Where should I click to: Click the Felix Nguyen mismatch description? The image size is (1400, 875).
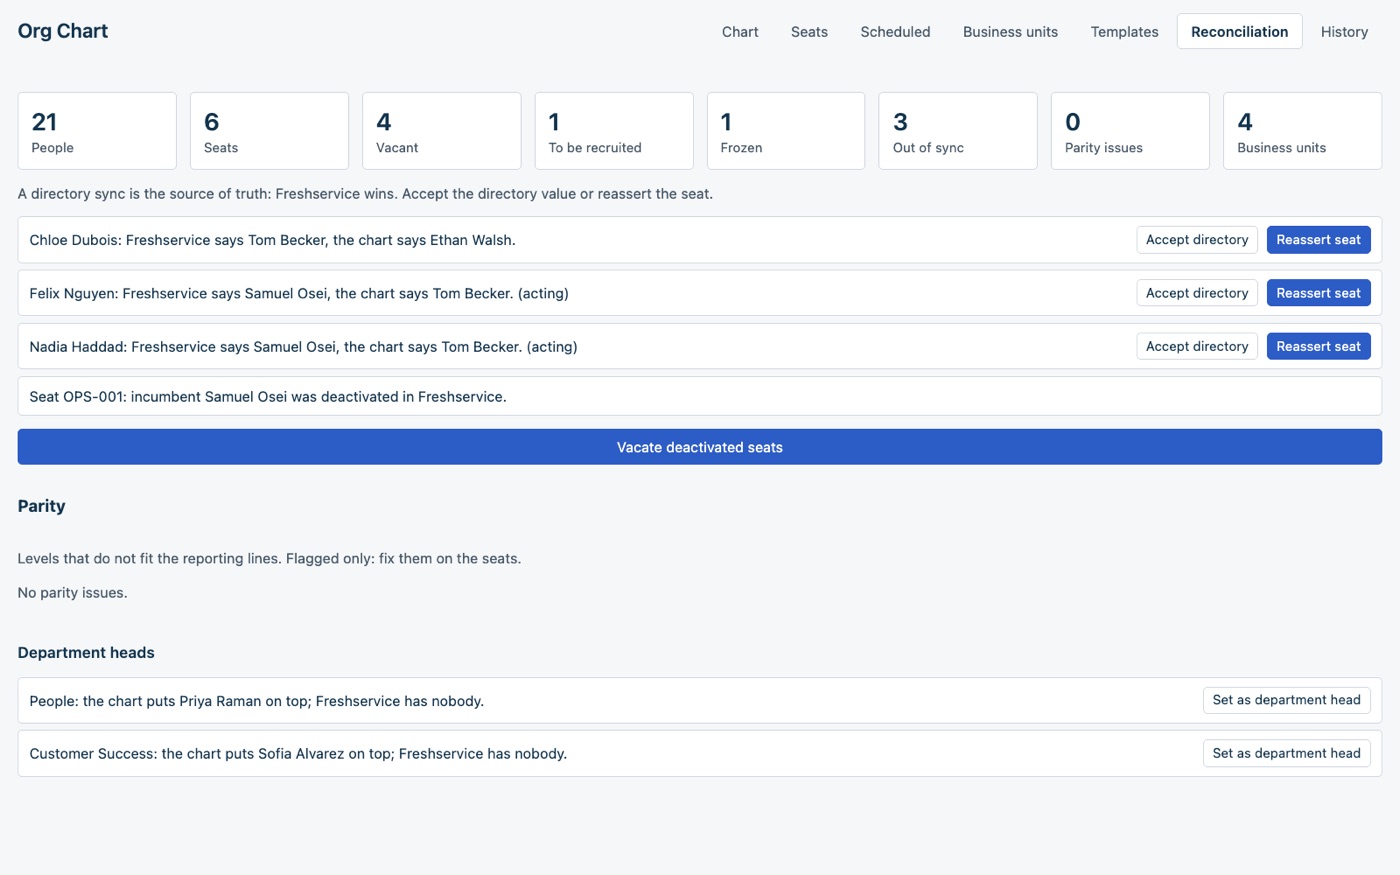point(299,293)
